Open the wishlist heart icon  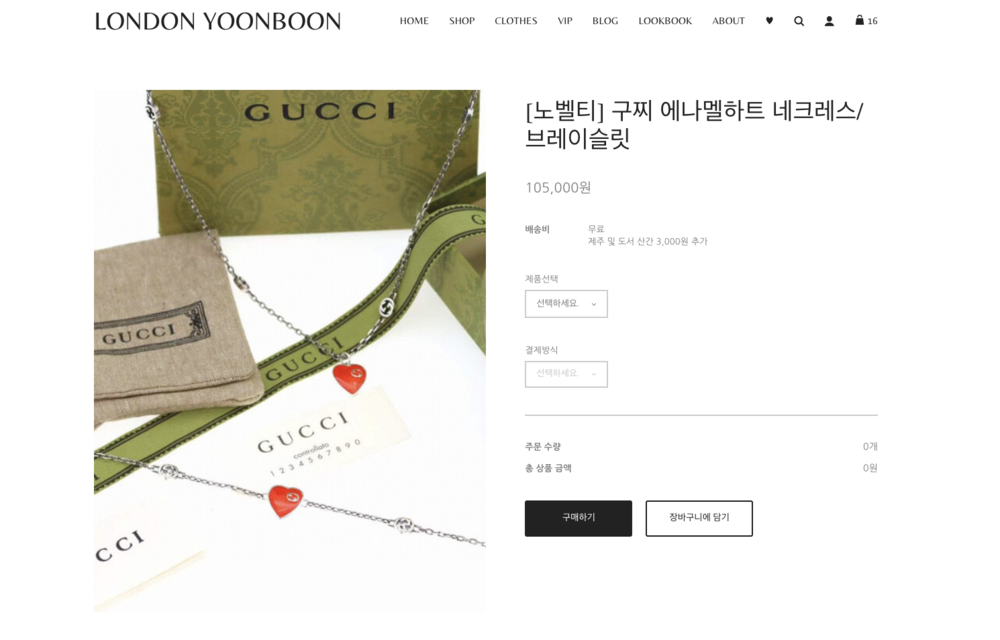click(x=769, y=21)
